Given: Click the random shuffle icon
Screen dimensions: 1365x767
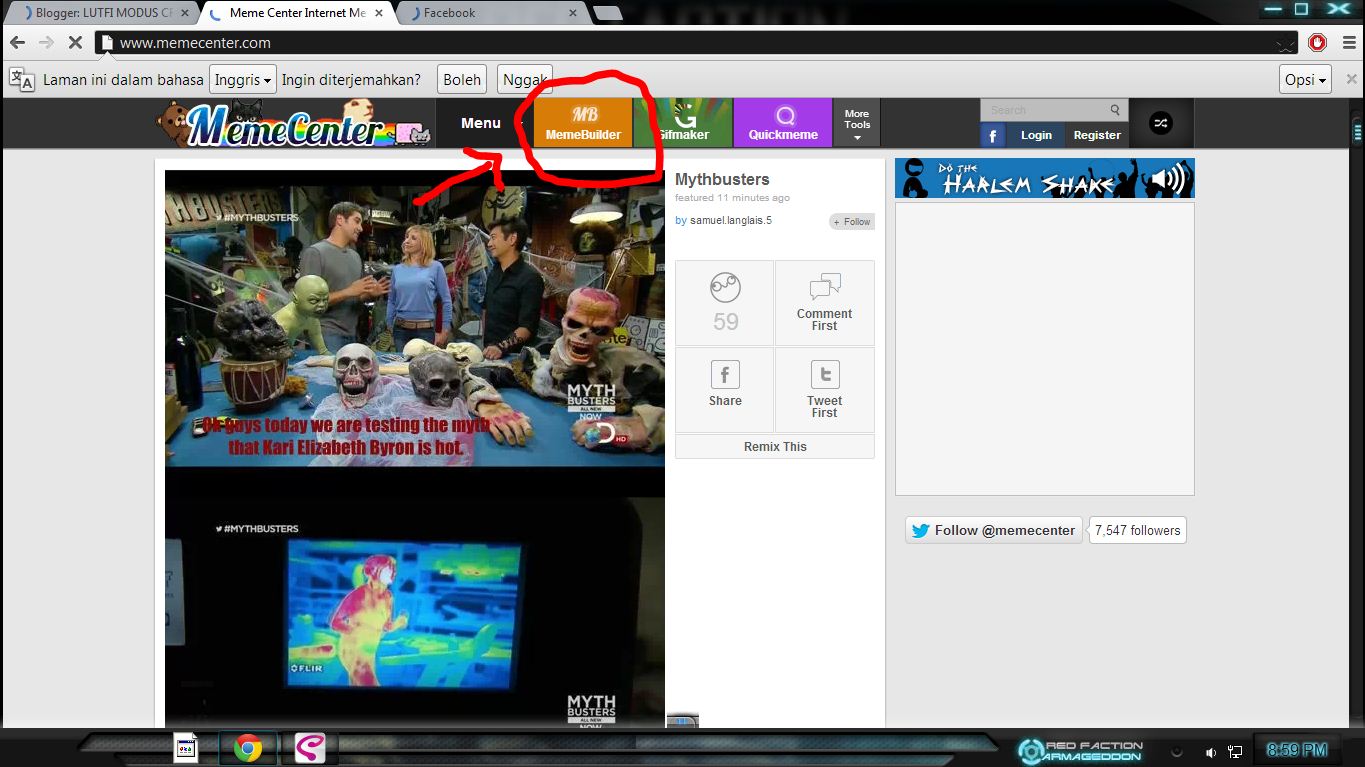Looking at the screenshot, I should [x=1160, y=123].
